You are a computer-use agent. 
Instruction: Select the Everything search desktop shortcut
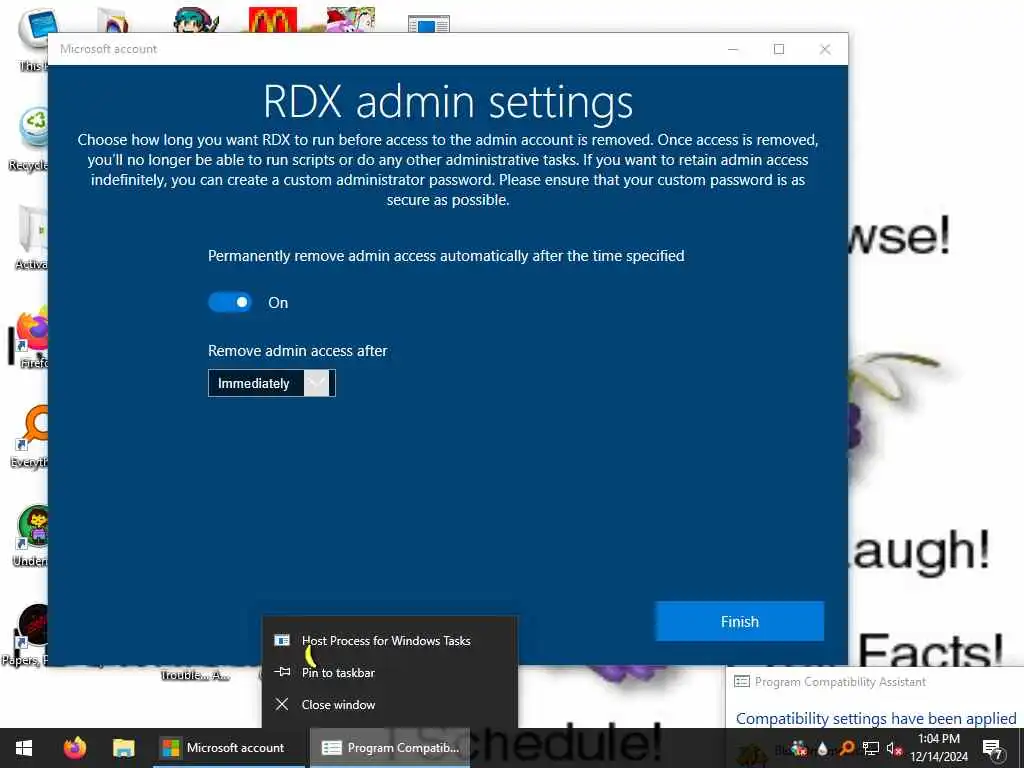30,438
